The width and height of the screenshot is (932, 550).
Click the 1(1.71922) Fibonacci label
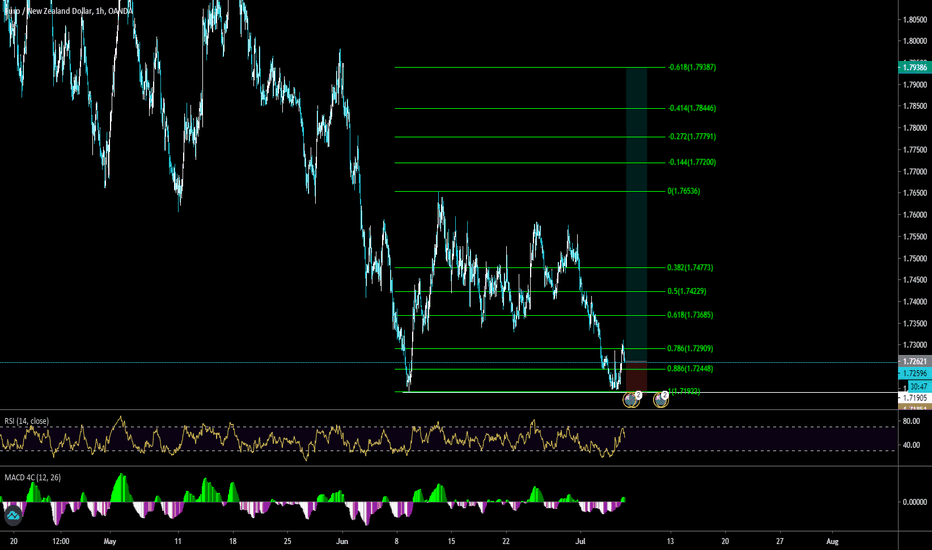684,391
